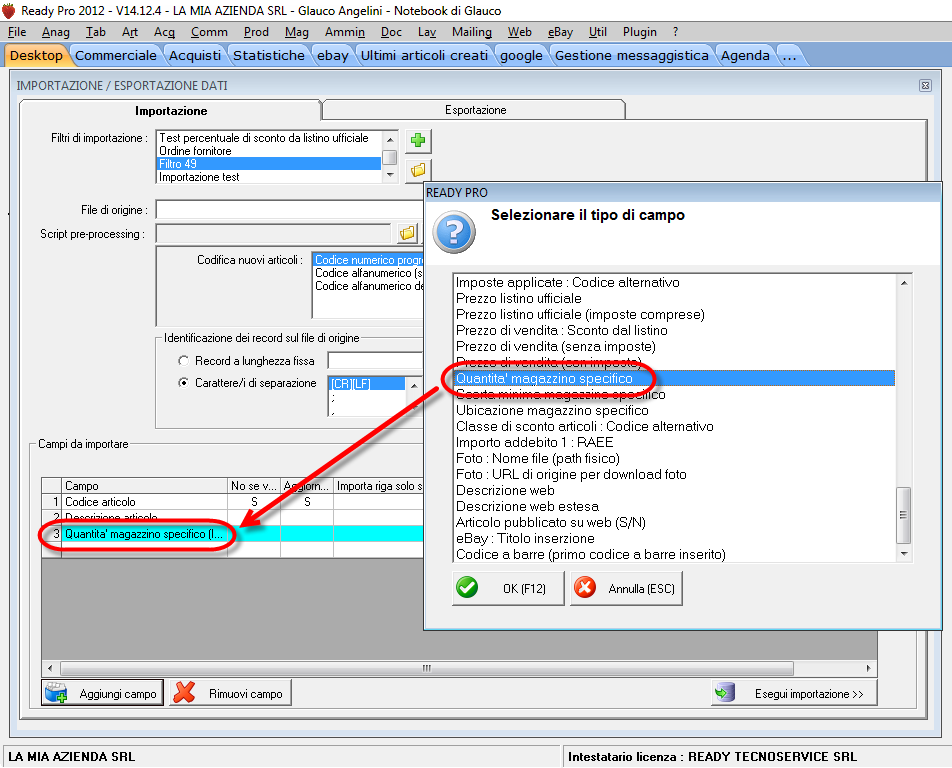This screenshot has height=768, width=952.
Task: Click the Aggiungi campo basket icon
Action: click(x=57, y=693)
